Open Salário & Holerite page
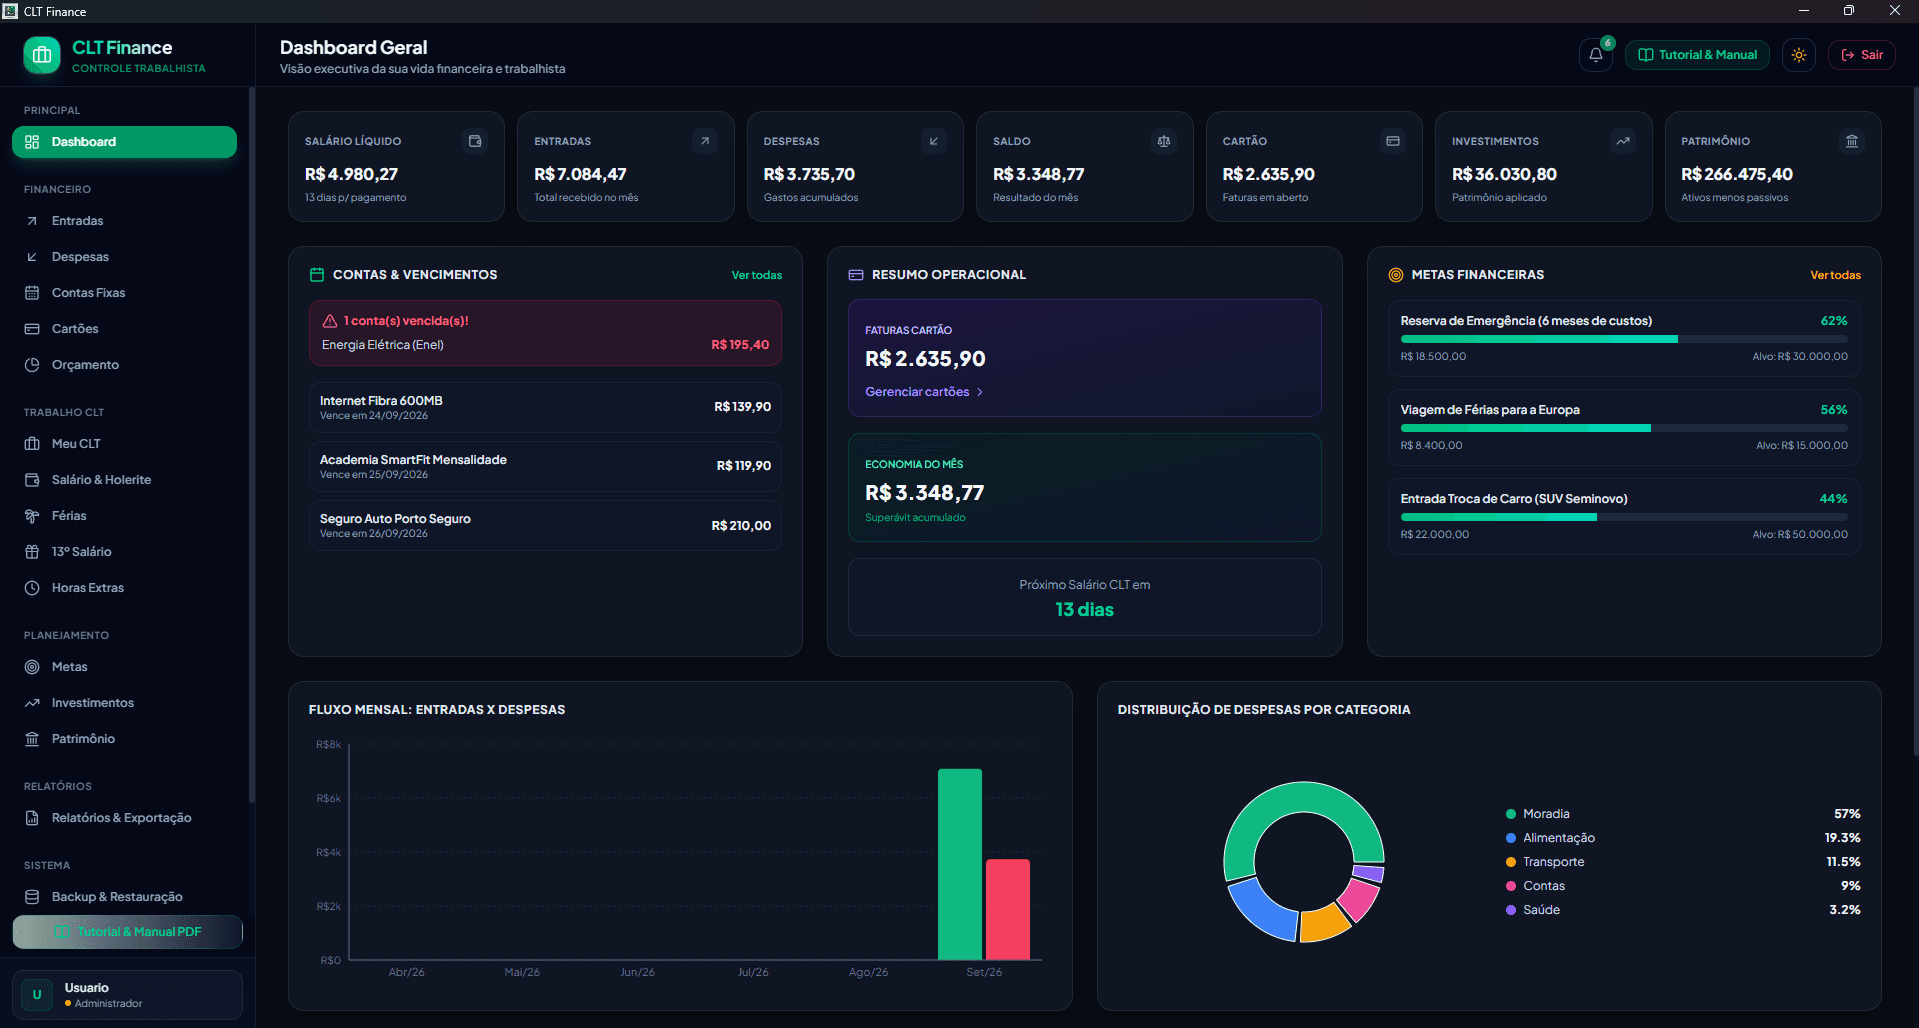Screen dimensions: 1919x1028 coord(124,480)
